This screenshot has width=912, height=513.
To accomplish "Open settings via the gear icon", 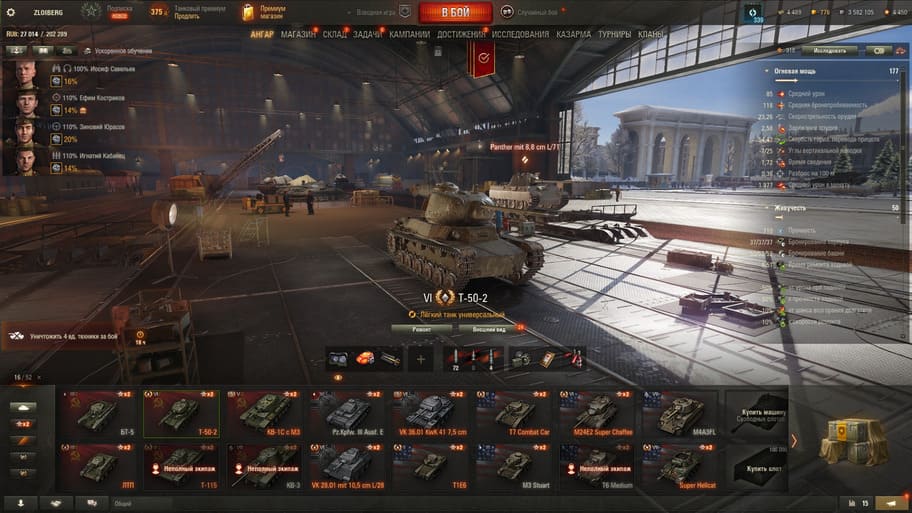I will pos(10,12).
